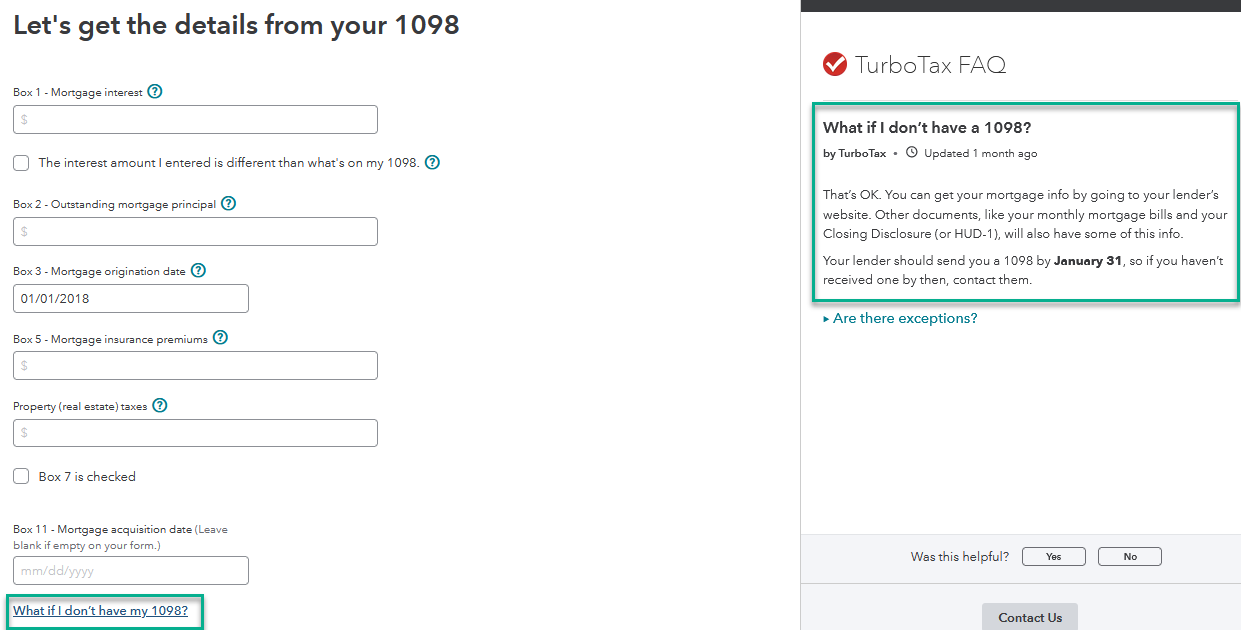Tick the Box 7 is checked checkbox
Screen dimensions: 1241x630
coord(21,476)
